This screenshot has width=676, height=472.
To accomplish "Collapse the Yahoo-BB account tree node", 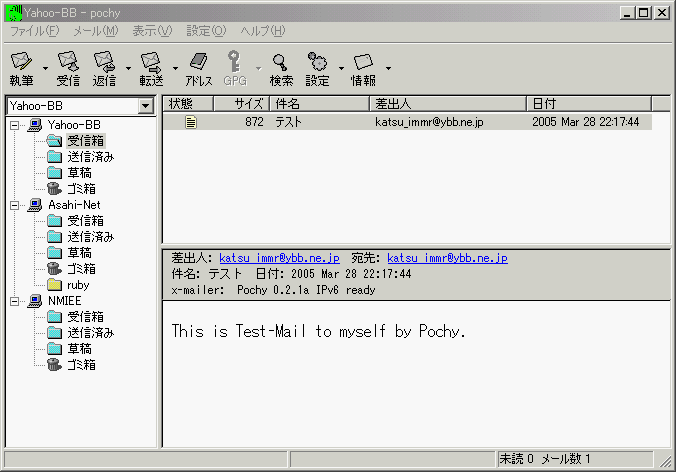I will tap(15, 125).
